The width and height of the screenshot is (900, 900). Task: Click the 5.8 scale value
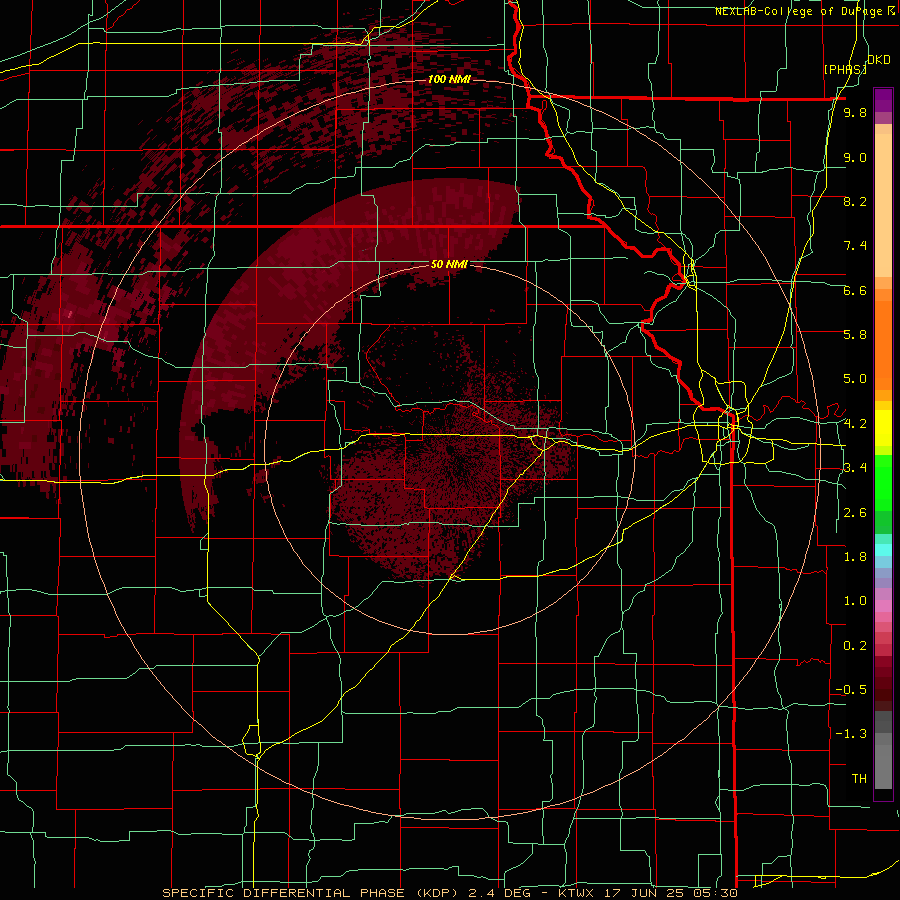point(855,334)
